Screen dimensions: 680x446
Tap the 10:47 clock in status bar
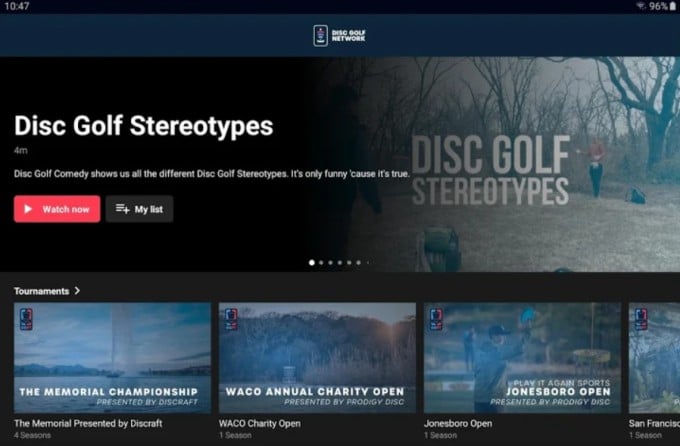(17, 6)
